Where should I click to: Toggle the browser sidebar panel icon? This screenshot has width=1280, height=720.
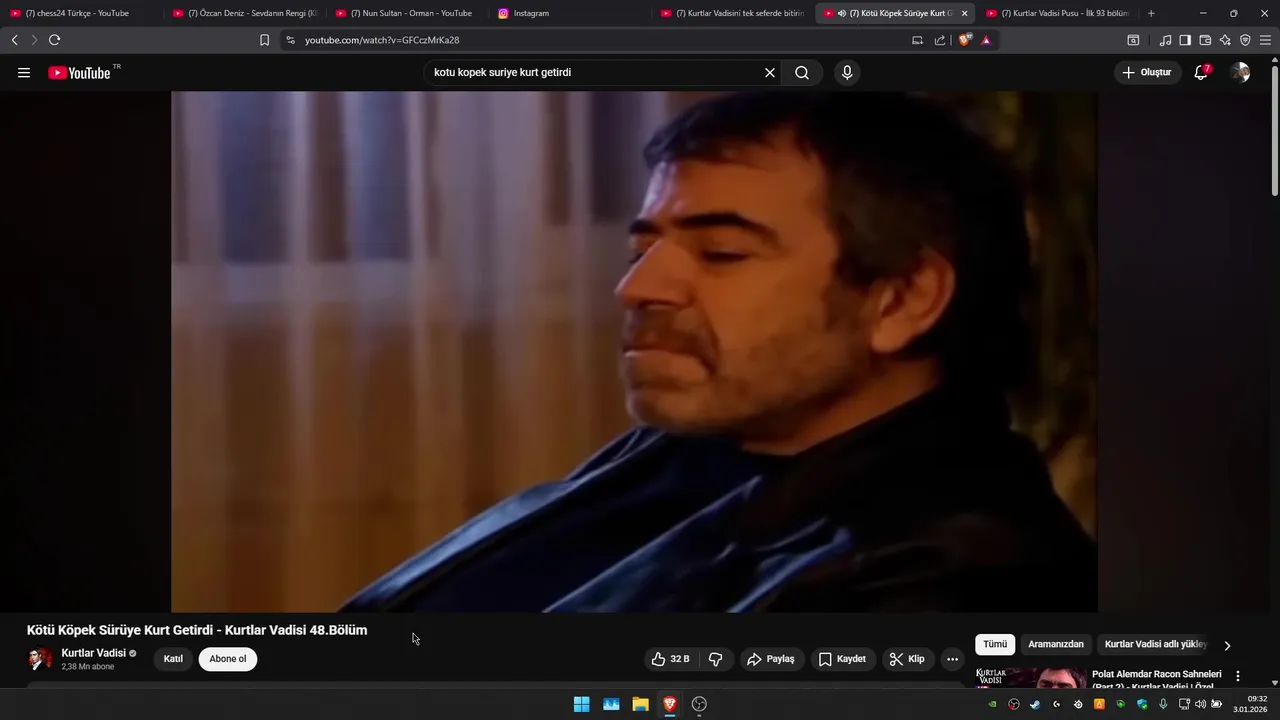point(1185,40)
